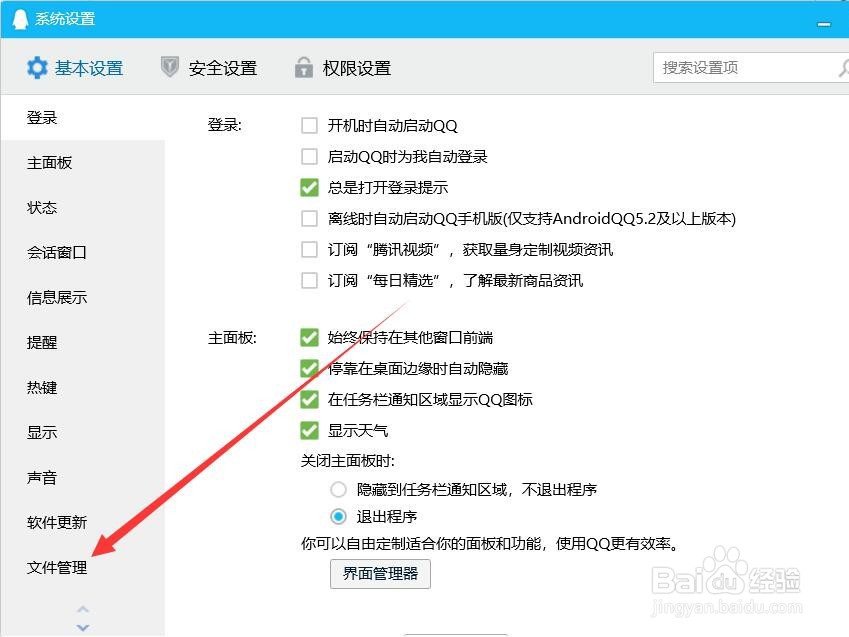Image resolution: width=849 pixels, height=637 pixels.
Task: Enable 离线时自动启动QQ手机版 checkbox
Action: click(309, 219)
